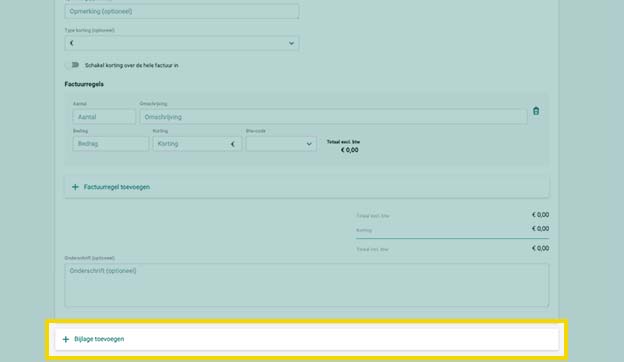Image resolution: width=624 pixels, height=362 pixels.
Task: Select the Factuurregels heading text
Action: [x=84, y=84]
